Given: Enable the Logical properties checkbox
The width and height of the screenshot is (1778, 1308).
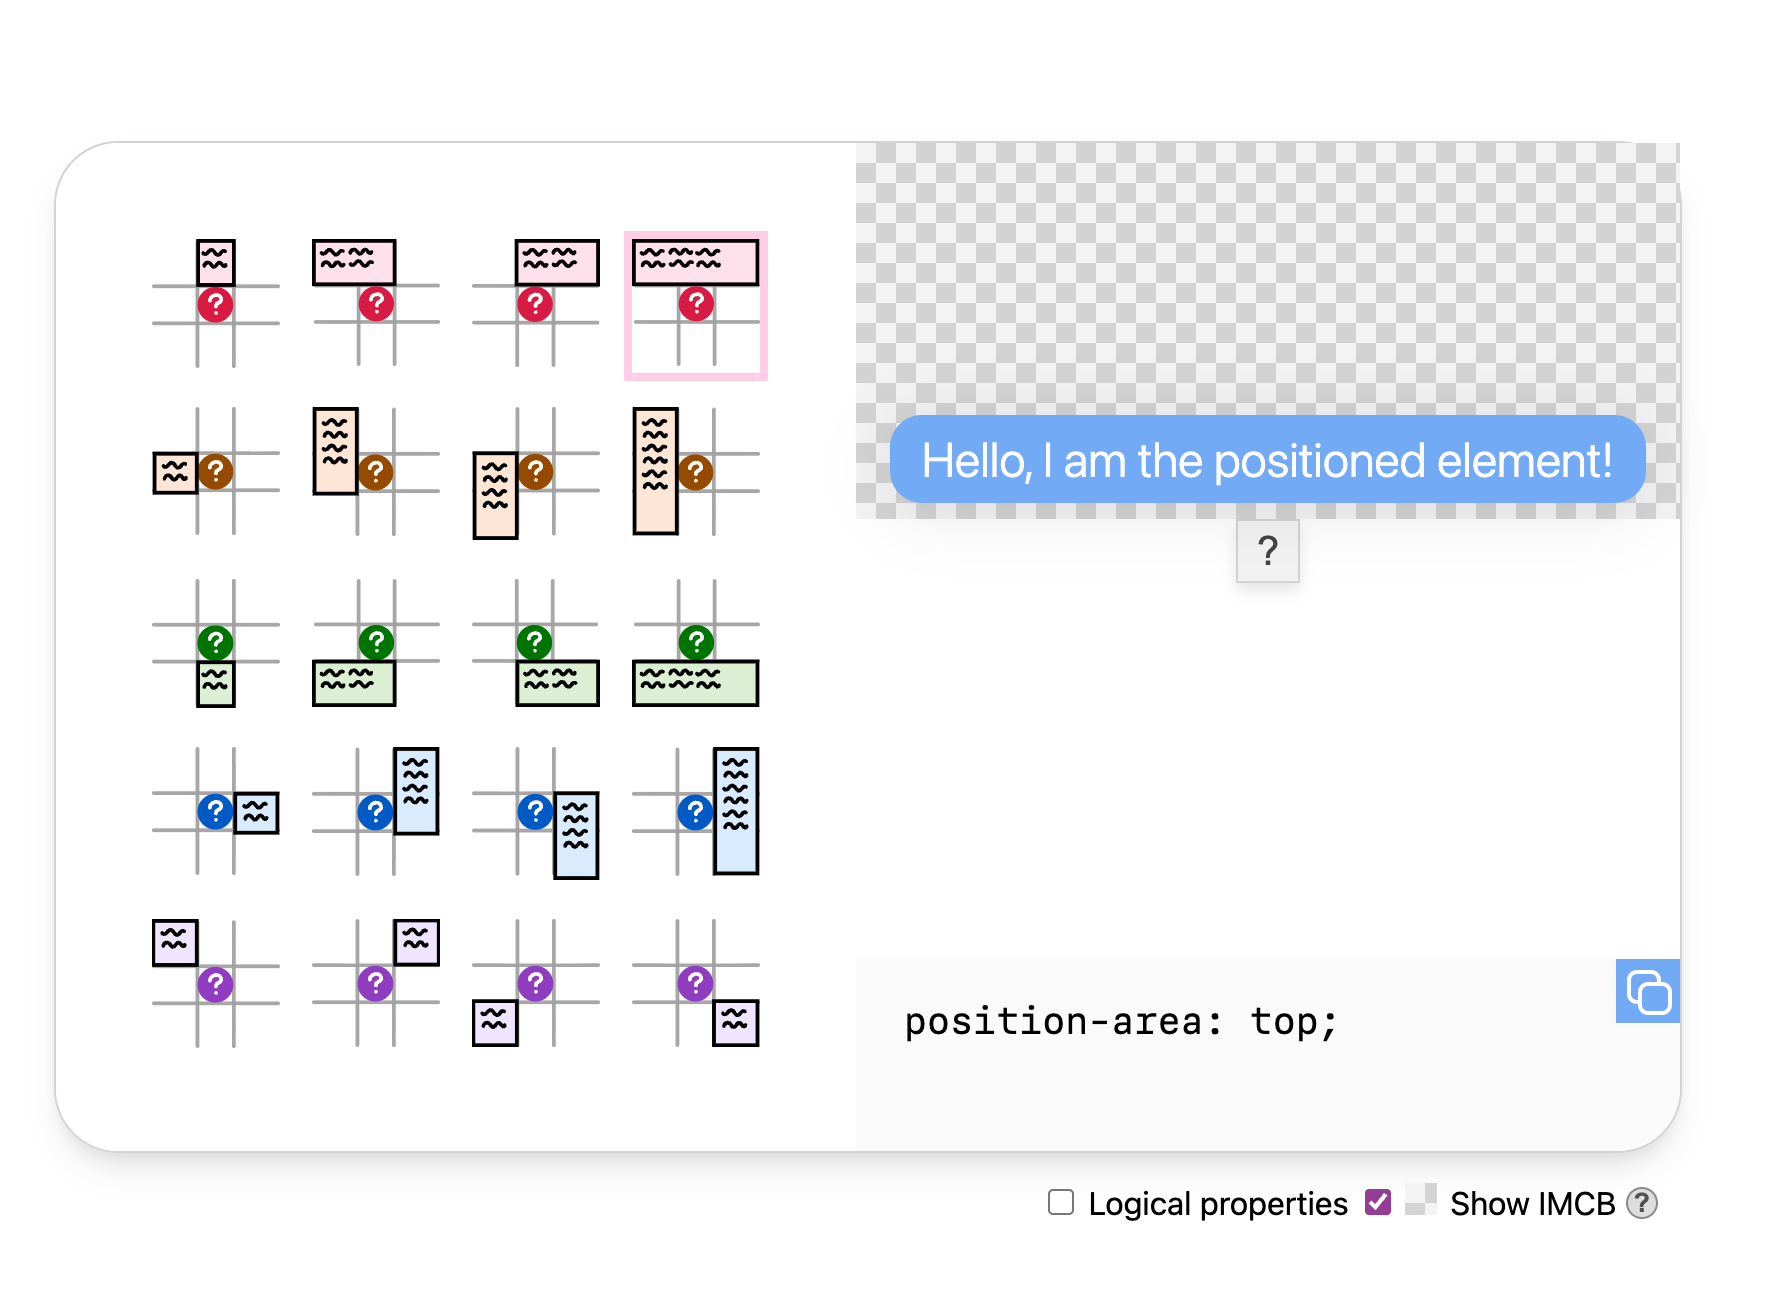Looking at the screenshot, I should [x=1061, y=1202].
